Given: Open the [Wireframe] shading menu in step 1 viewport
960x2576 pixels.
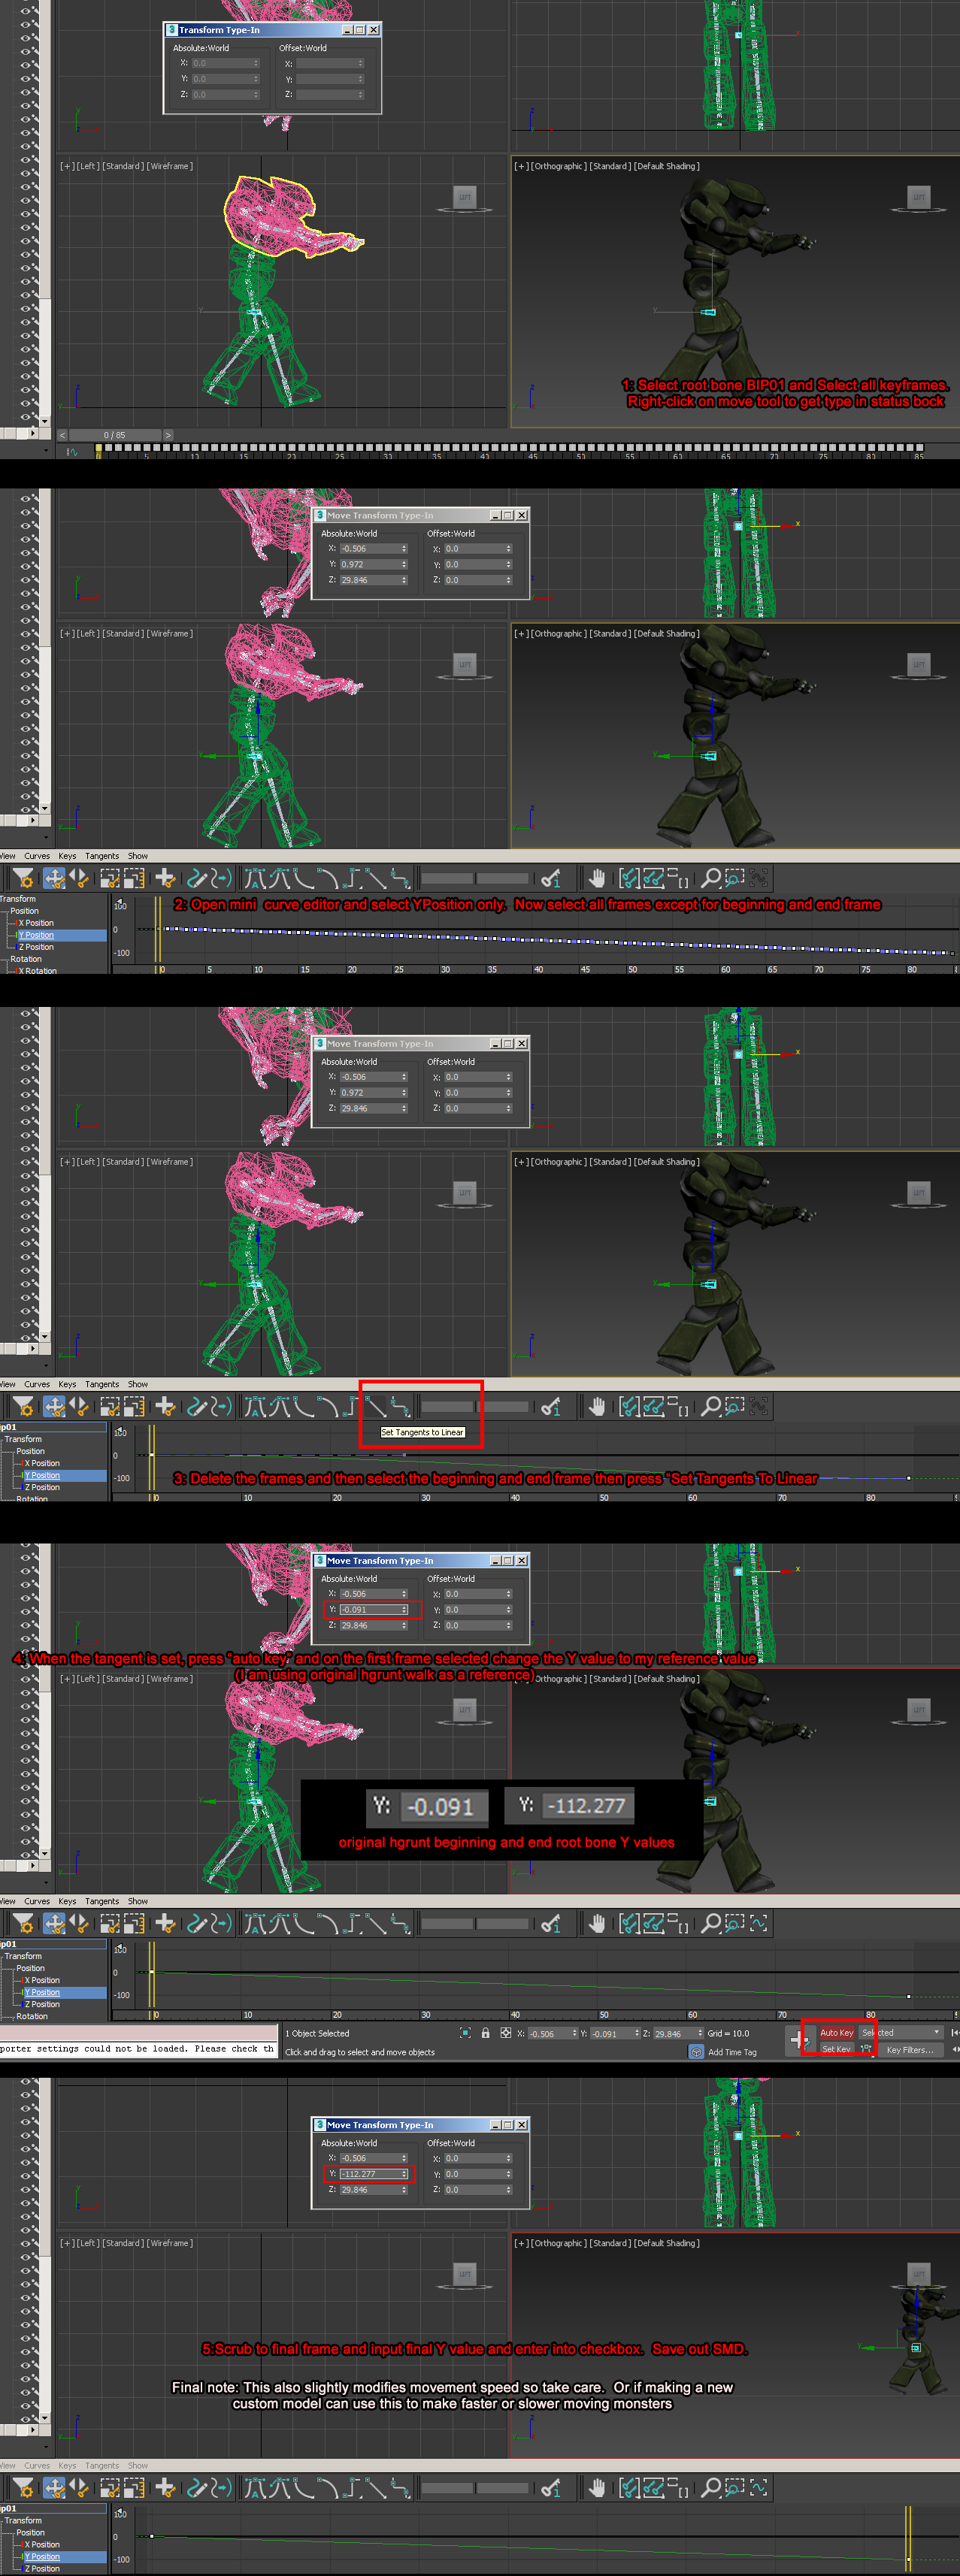Looking at the screenshot, I should click(x=170, y=166).
